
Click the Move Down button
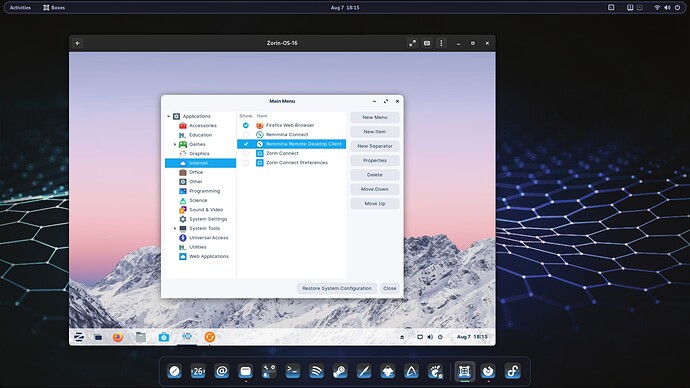pos(374,189)
